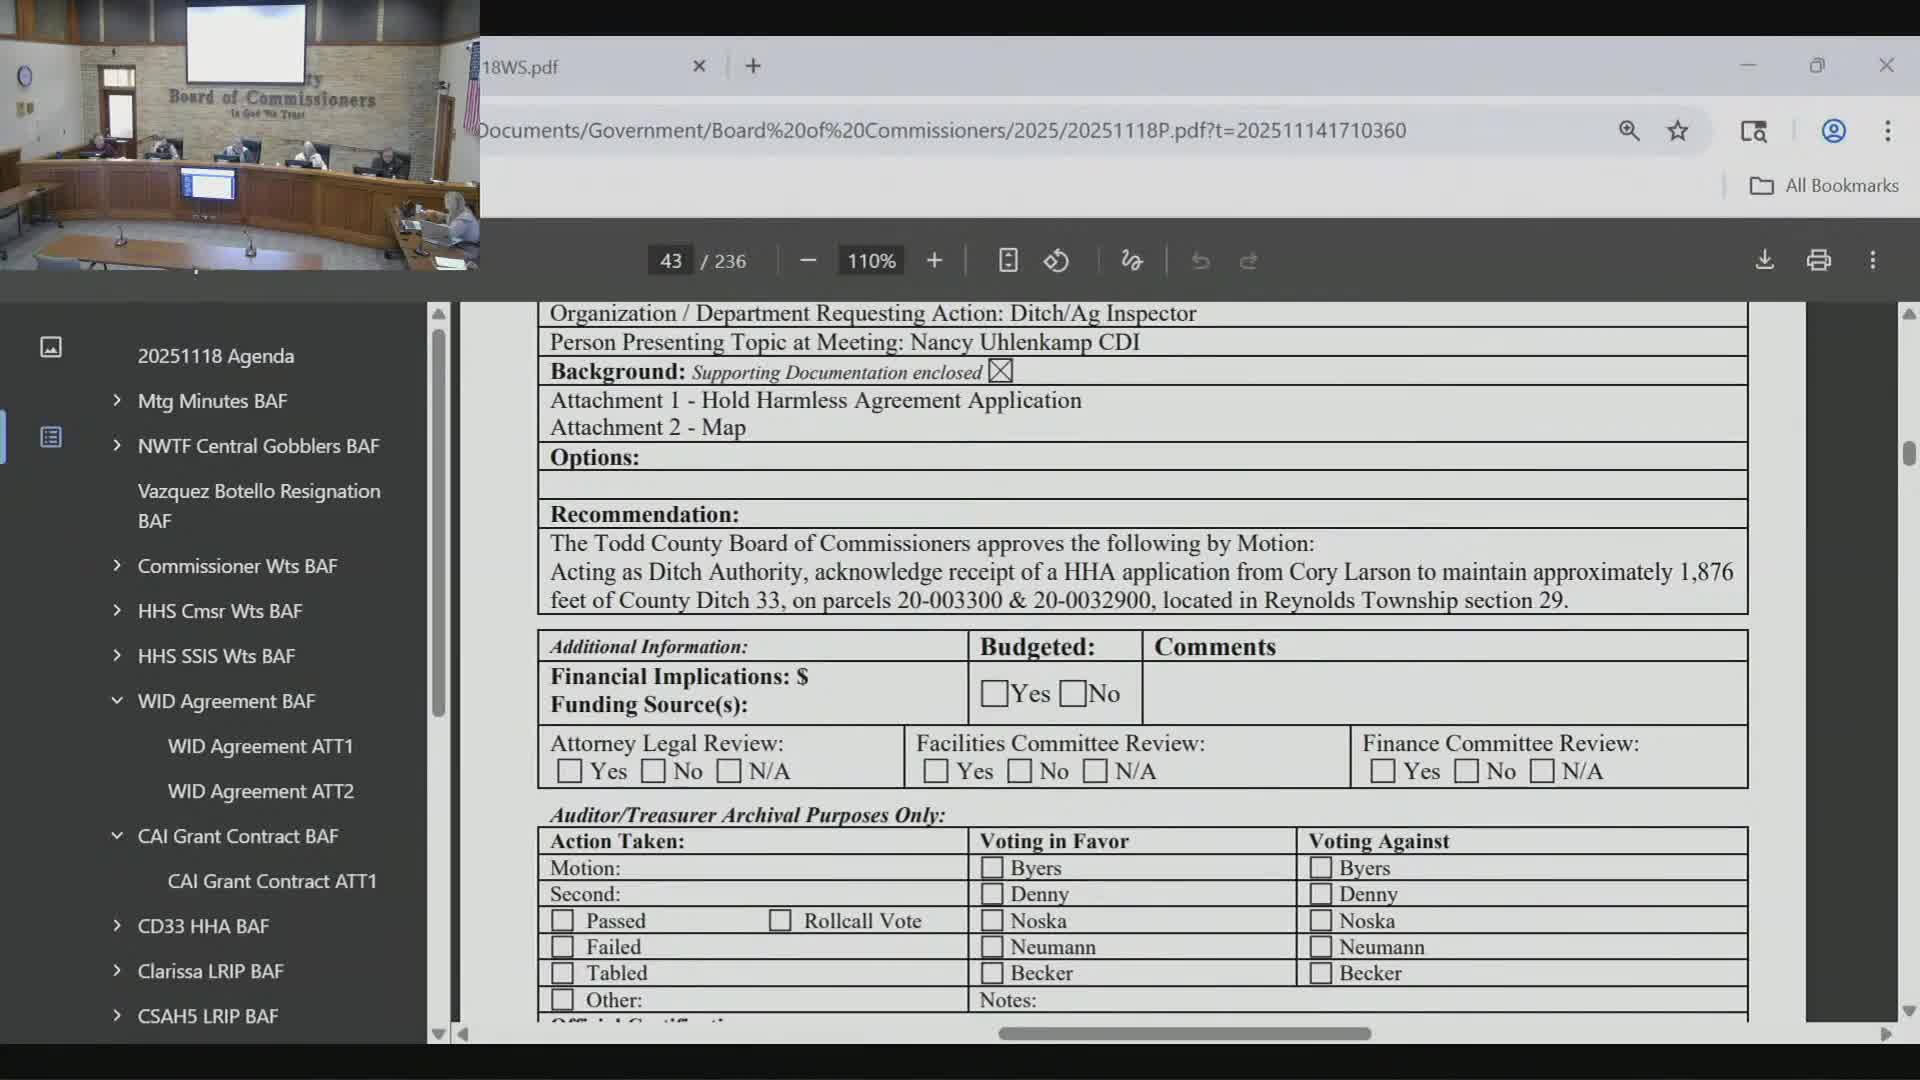Open the All Bookmarks folder
This screenshot has width=1920, height=1080.
tap(1824, 186)
